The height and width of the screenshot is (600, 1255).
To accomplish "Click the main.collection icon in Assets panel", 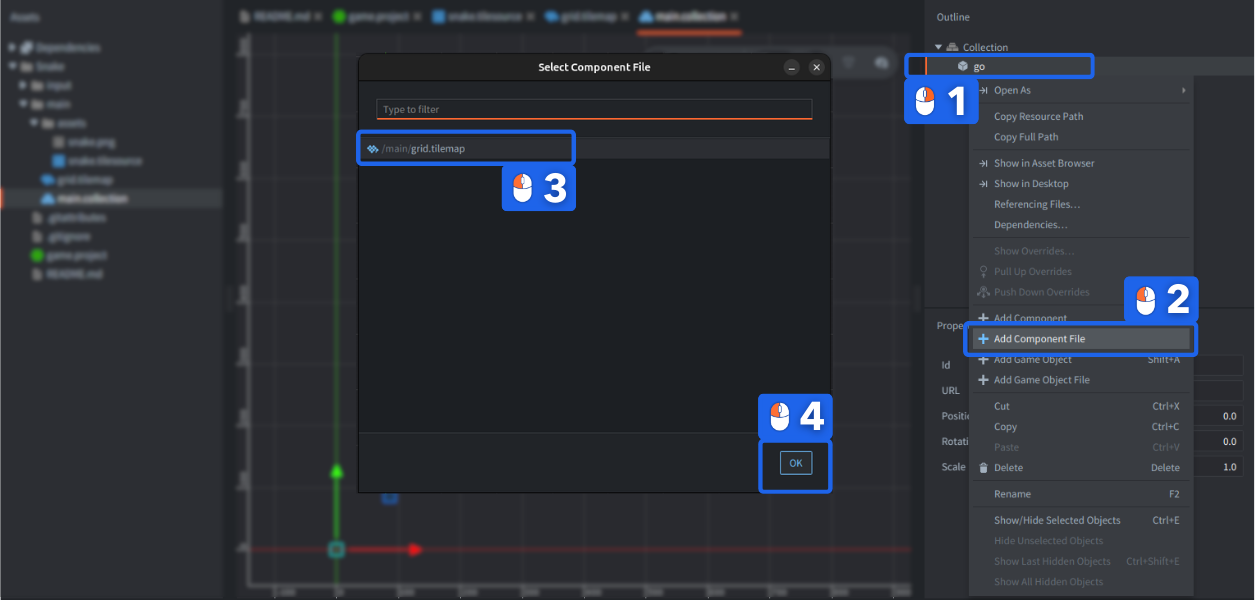I will pos(49,198).
